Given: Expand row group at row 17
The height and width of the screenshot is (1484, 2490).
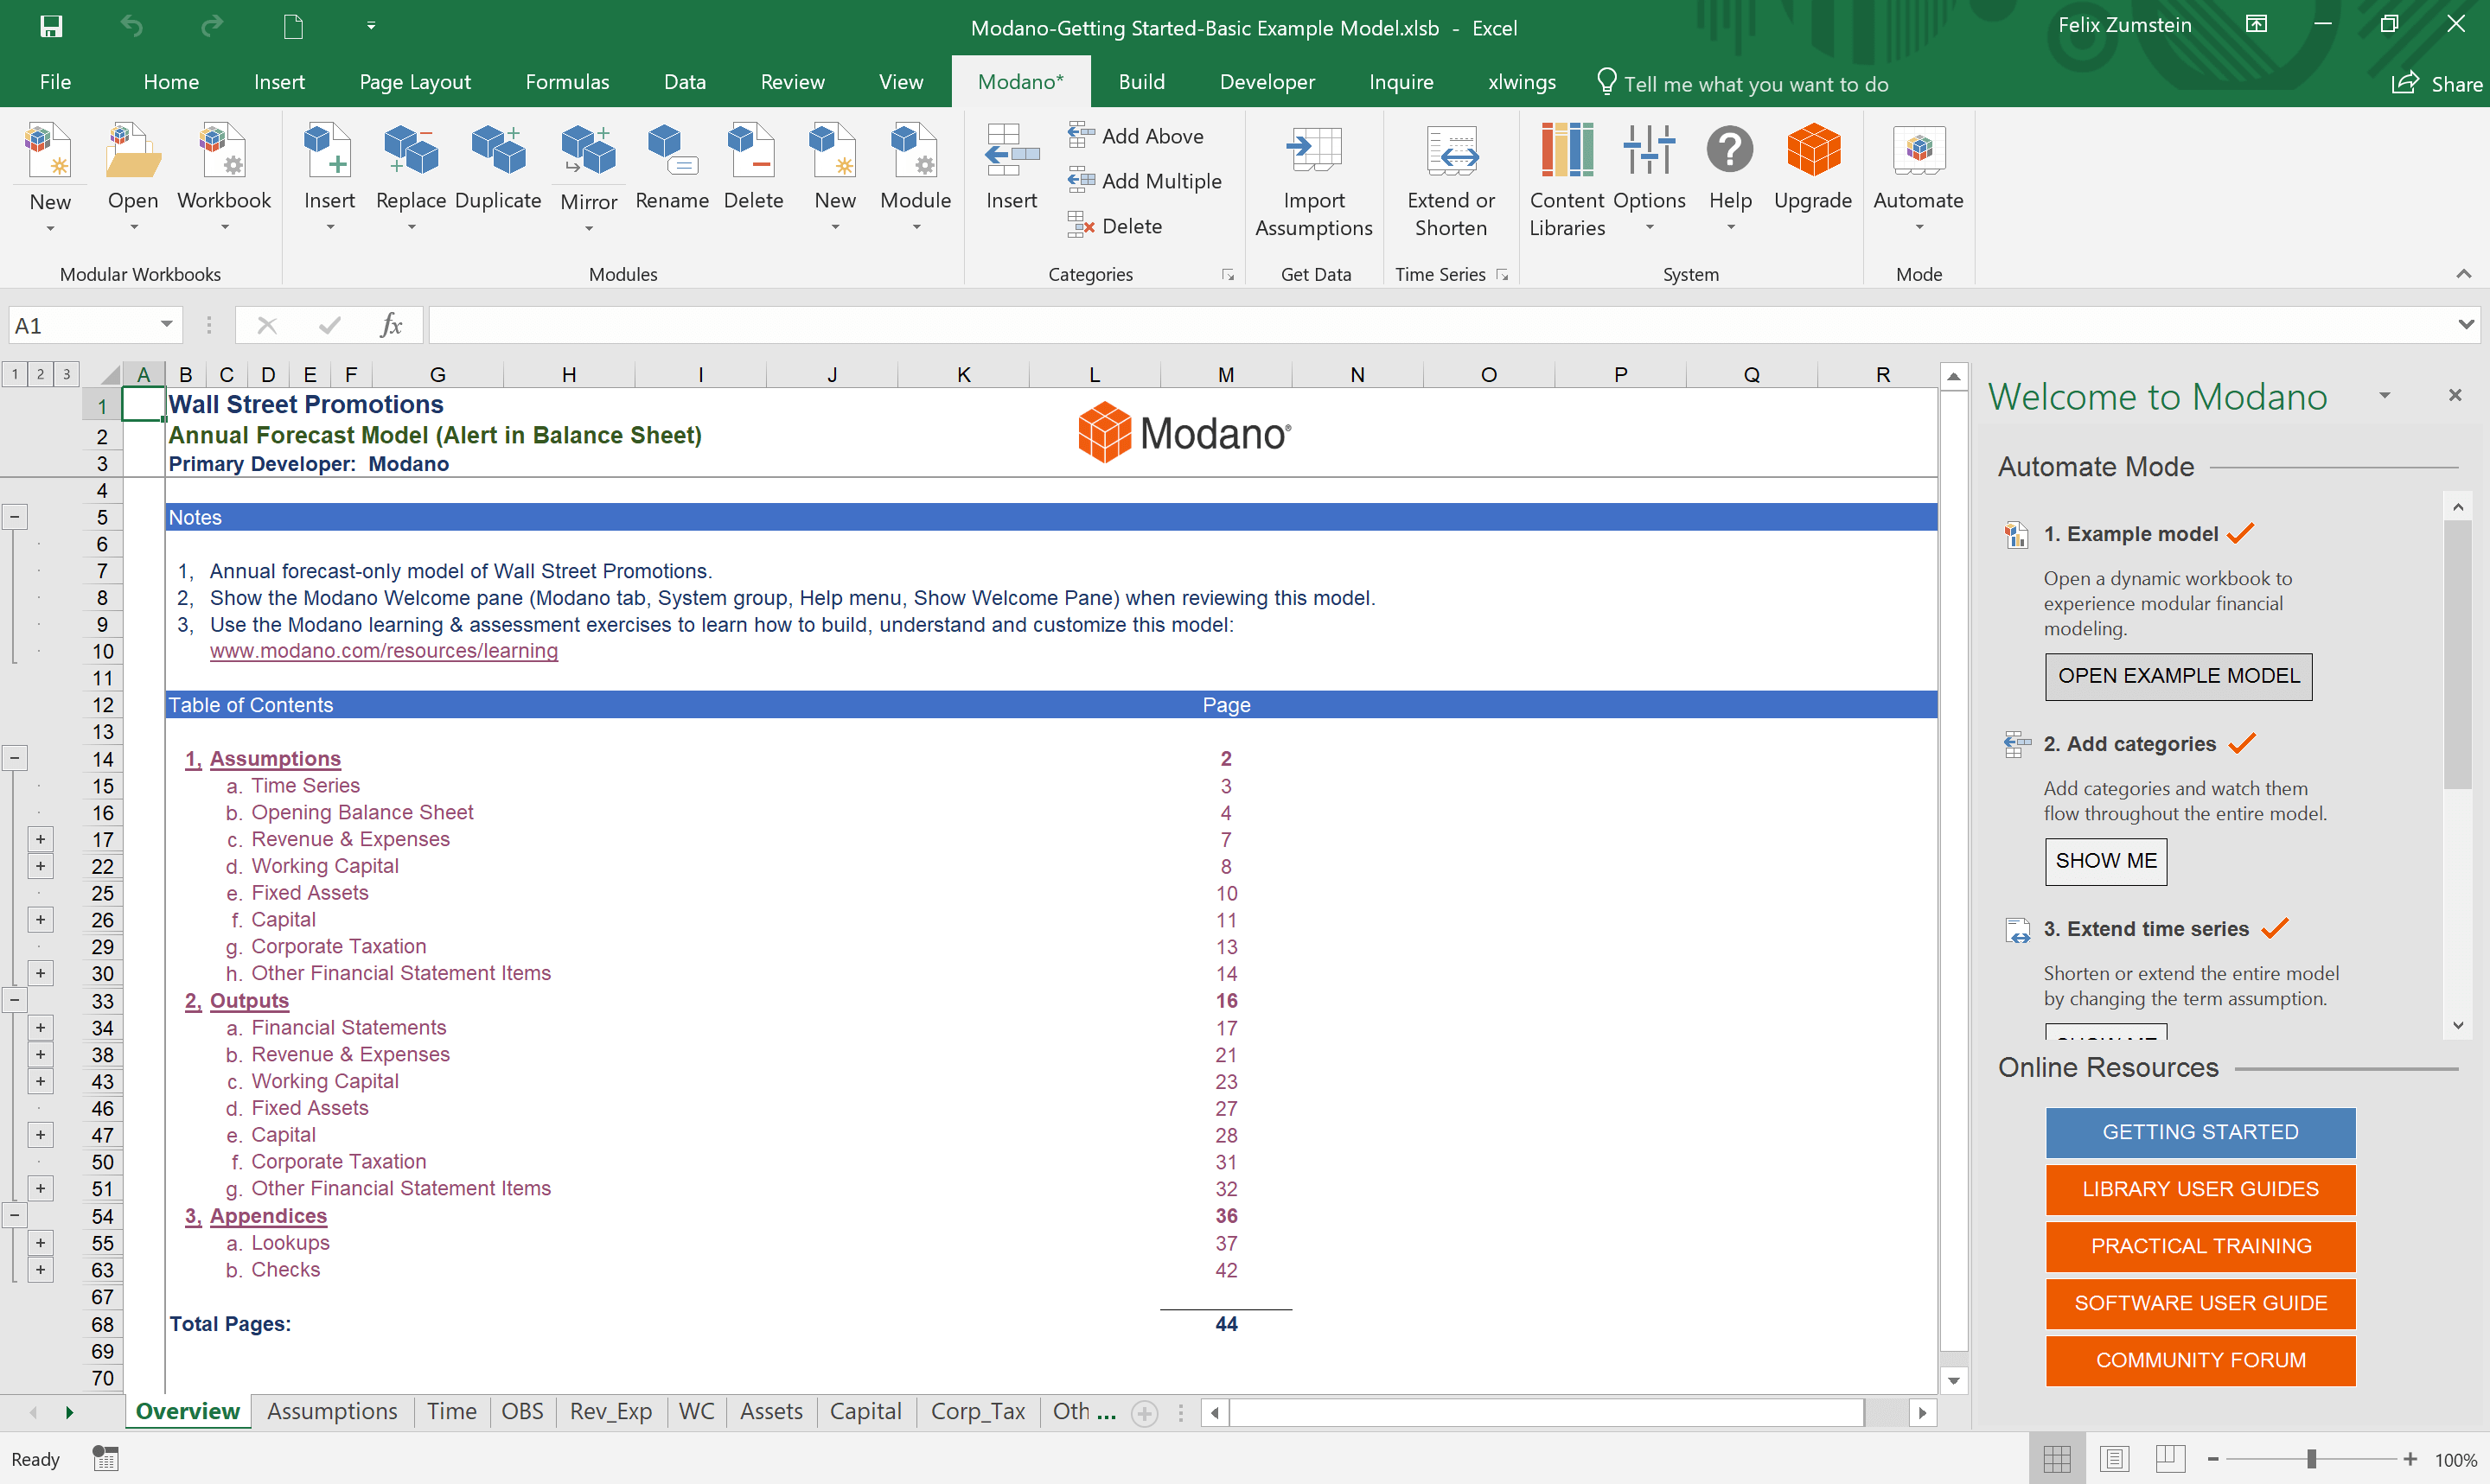Looking at the screenshot, I should 40,839.
